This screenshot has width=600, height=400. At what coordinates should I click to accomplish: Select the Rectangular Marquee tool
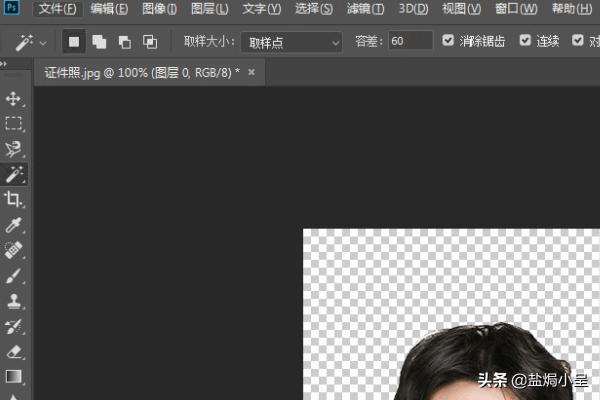[x=14, y=124]
